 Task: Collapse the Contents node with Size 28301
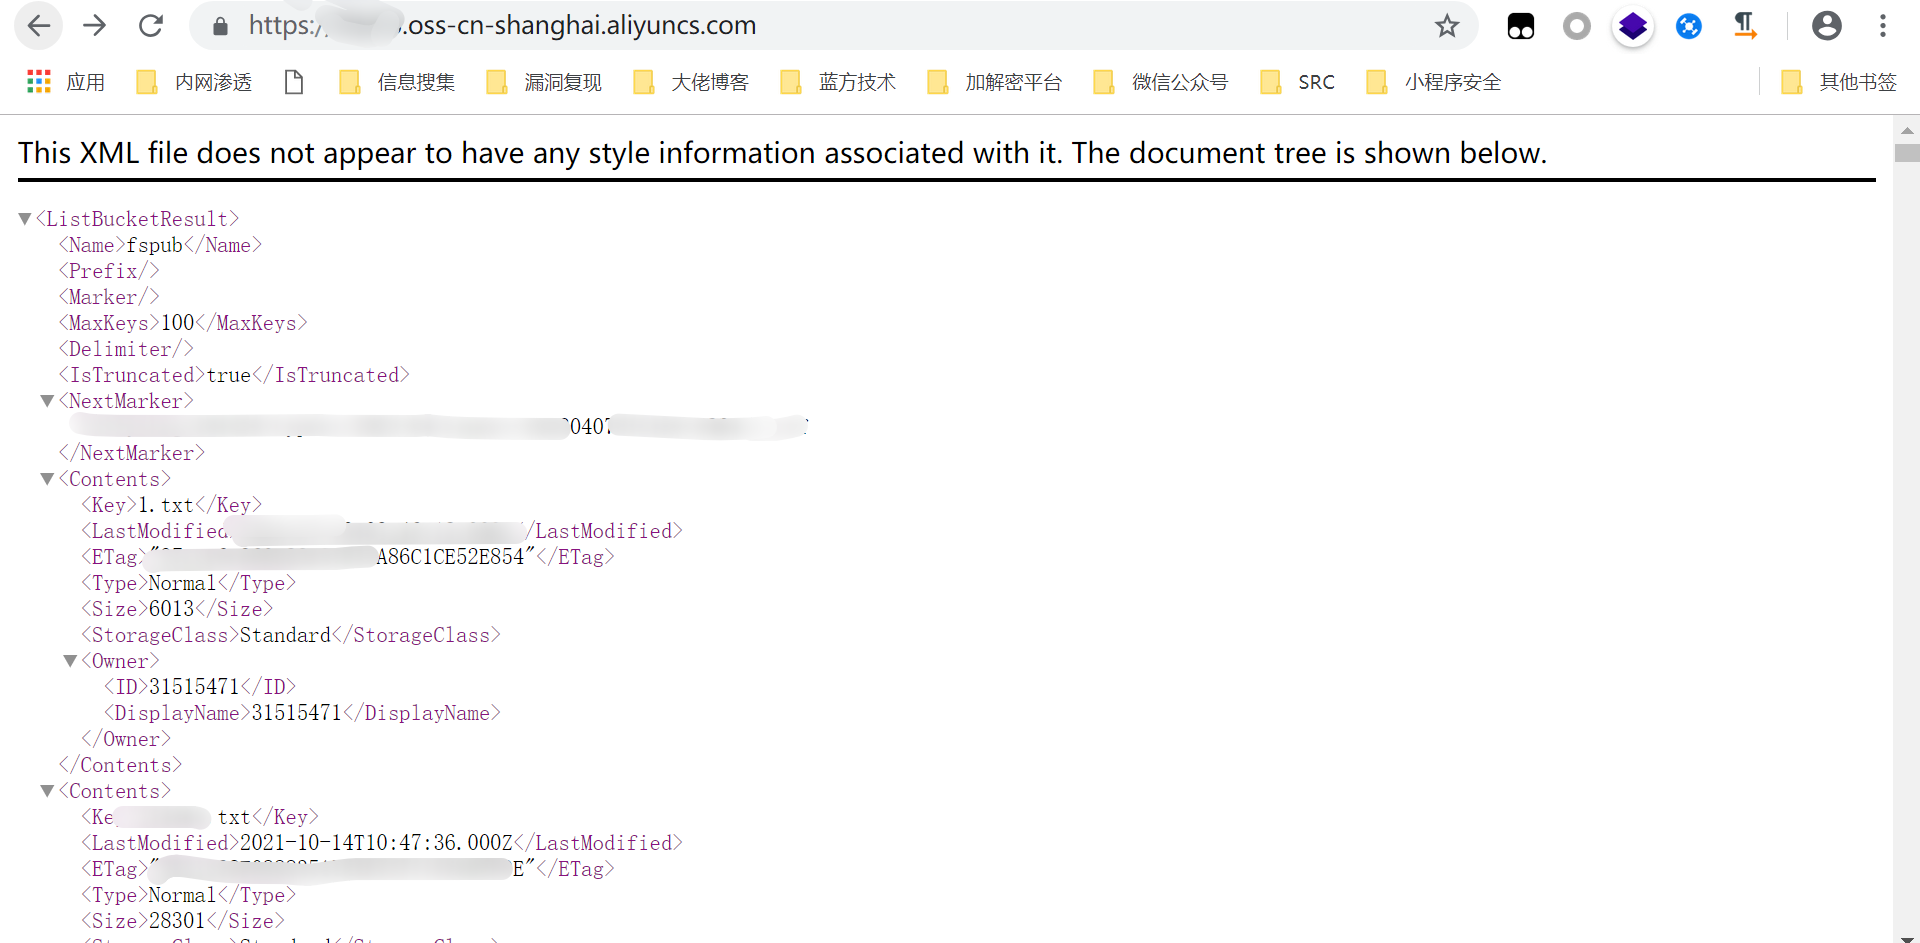47,791
